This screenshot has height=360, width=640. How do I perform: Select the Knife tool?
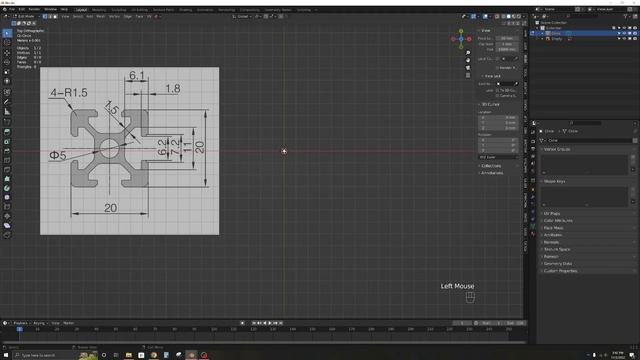[7, 169]
